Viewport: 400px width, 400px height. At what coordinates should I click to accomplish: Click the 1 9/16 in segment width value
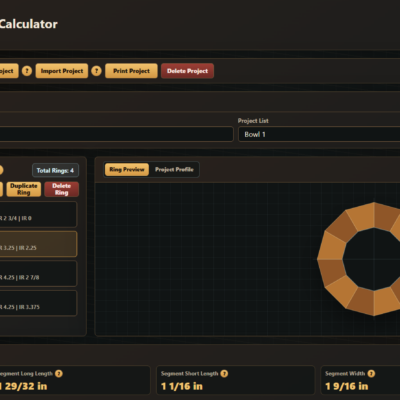[x=347, y=386]
